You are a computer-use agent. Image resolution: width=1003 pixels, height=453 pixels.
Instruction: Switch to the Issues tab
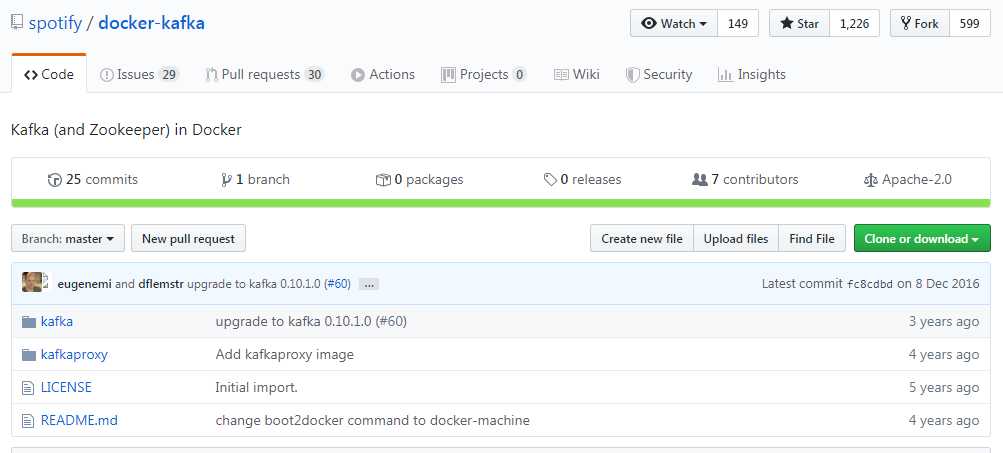tap(139, 74)
